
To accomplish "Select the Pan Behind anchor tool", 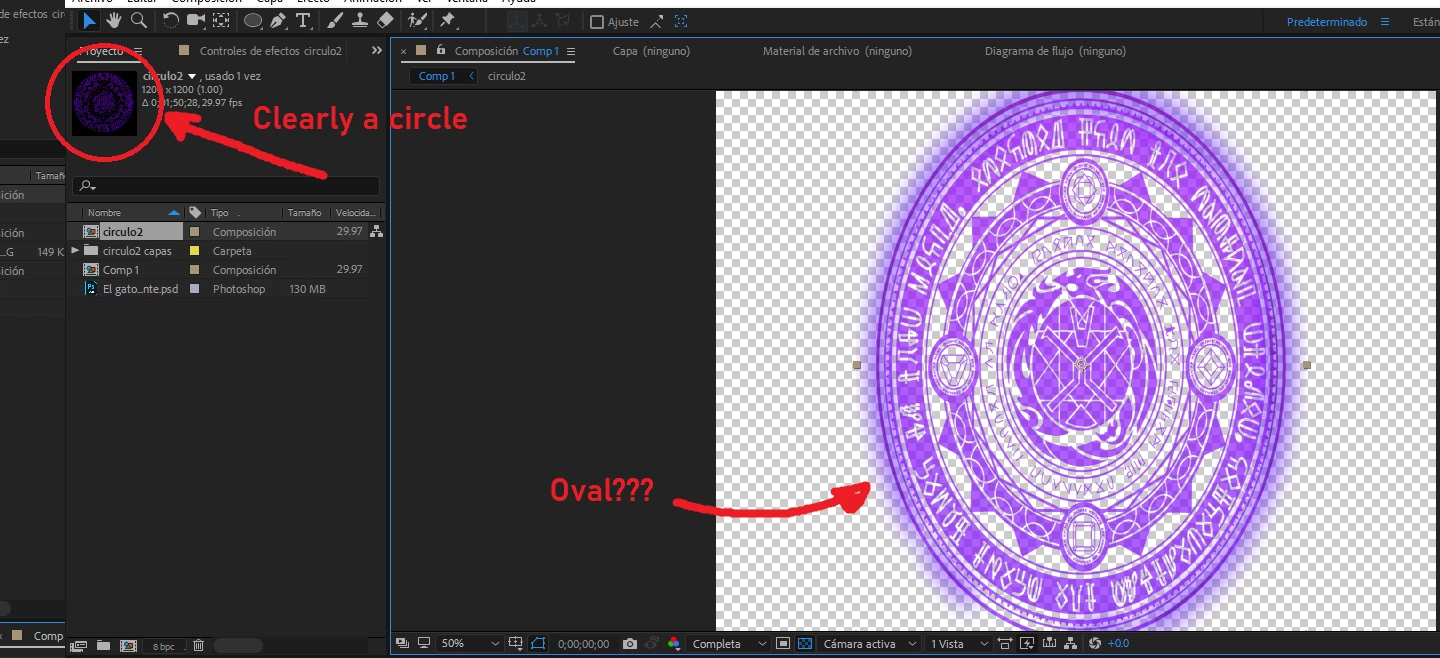I will [x=222, y=20].
